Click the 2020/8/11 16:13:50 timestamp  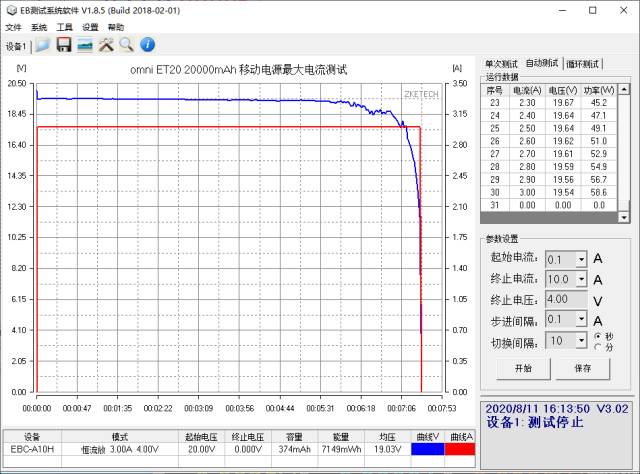[537, 409]
